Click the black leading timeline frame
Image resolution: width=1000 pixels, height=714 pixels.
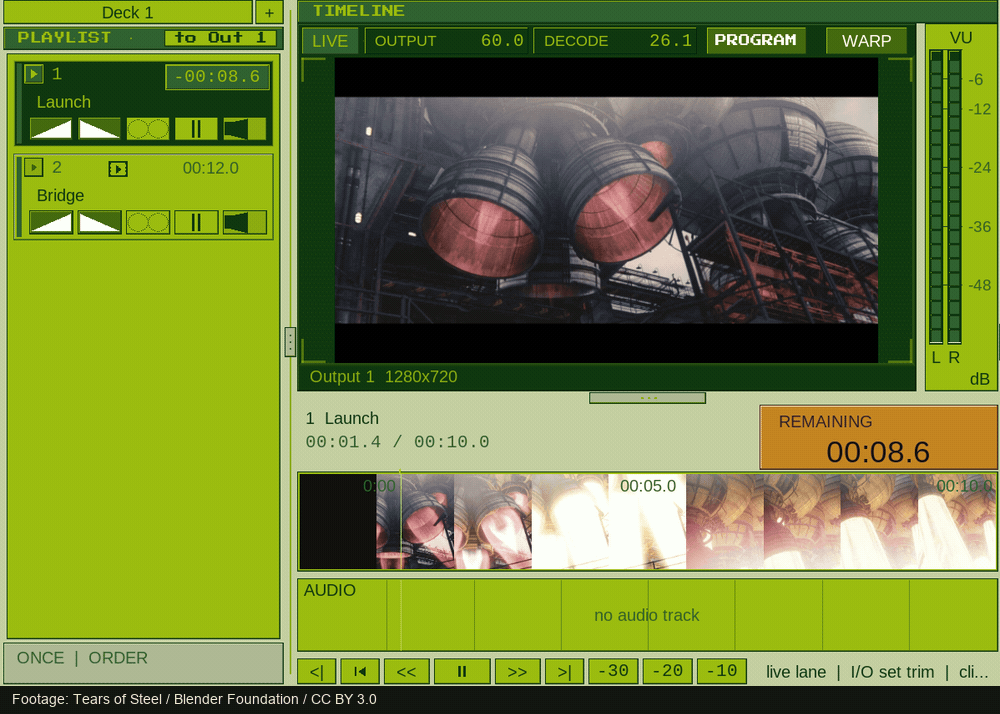[338, 521]
